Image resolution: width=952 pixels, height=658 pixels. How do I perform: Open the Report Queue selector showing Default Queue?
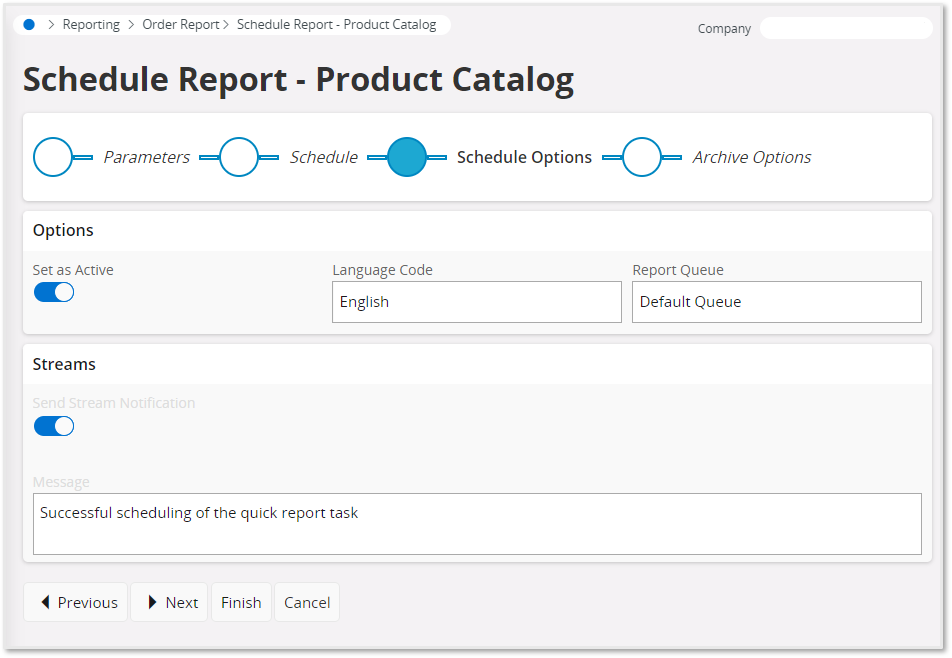pyautogui.click(x=777, y=301)
